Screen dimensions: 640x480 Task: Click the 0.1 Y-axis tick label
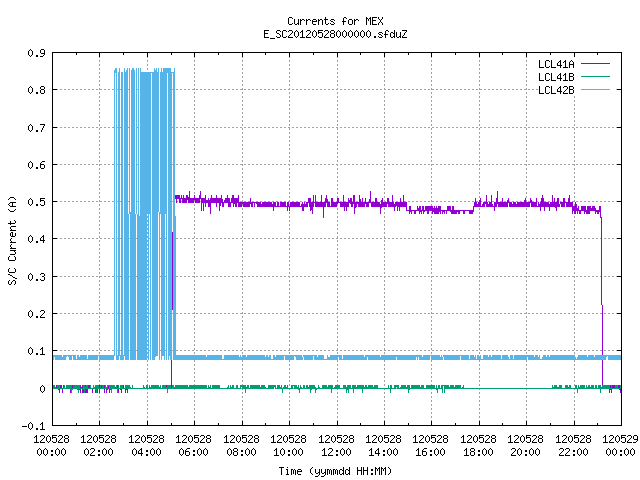coord(36,351)
